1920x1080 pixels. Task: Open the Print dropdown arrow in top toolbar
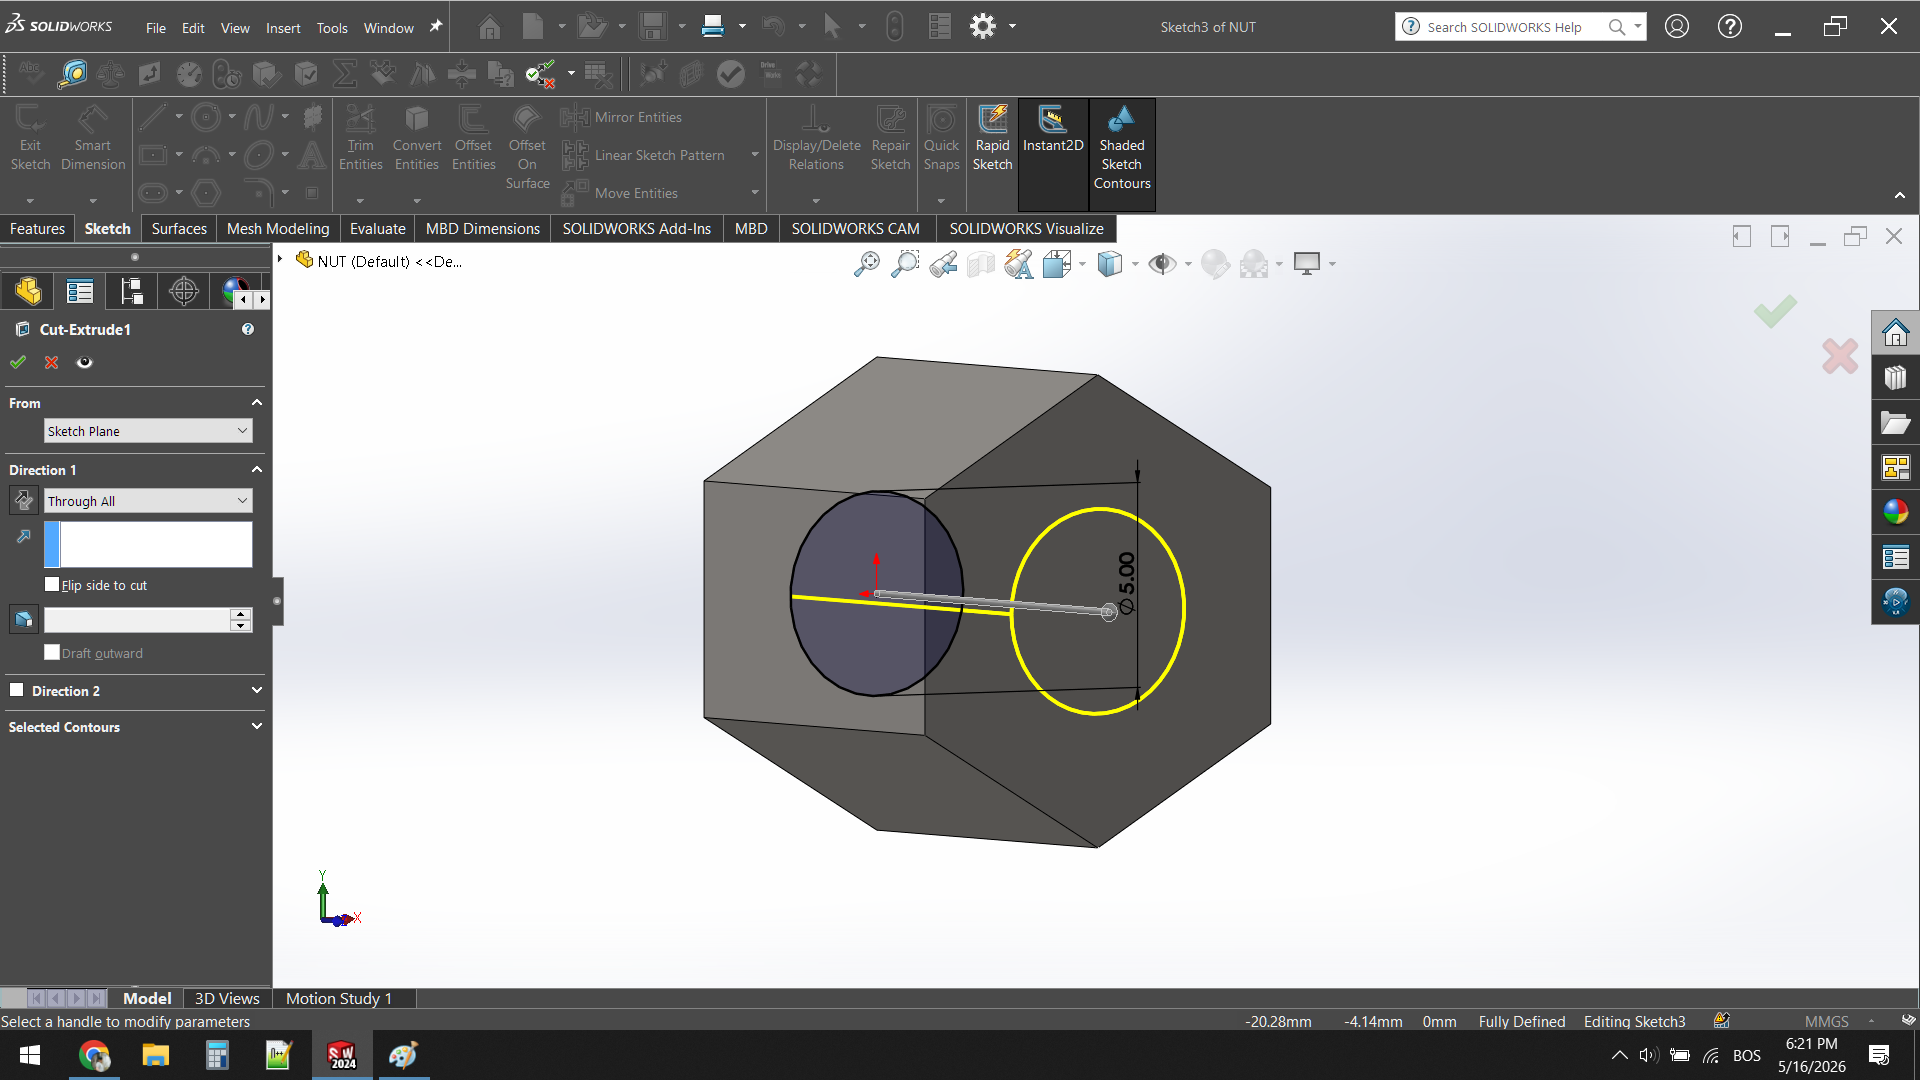click(742, 27)
